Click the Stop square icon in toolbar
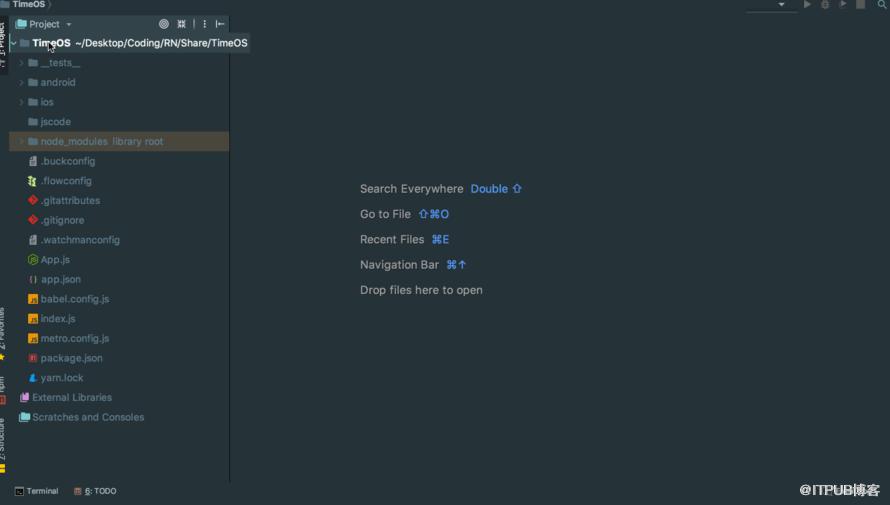 pyautogui.click(x=860, y=5)
